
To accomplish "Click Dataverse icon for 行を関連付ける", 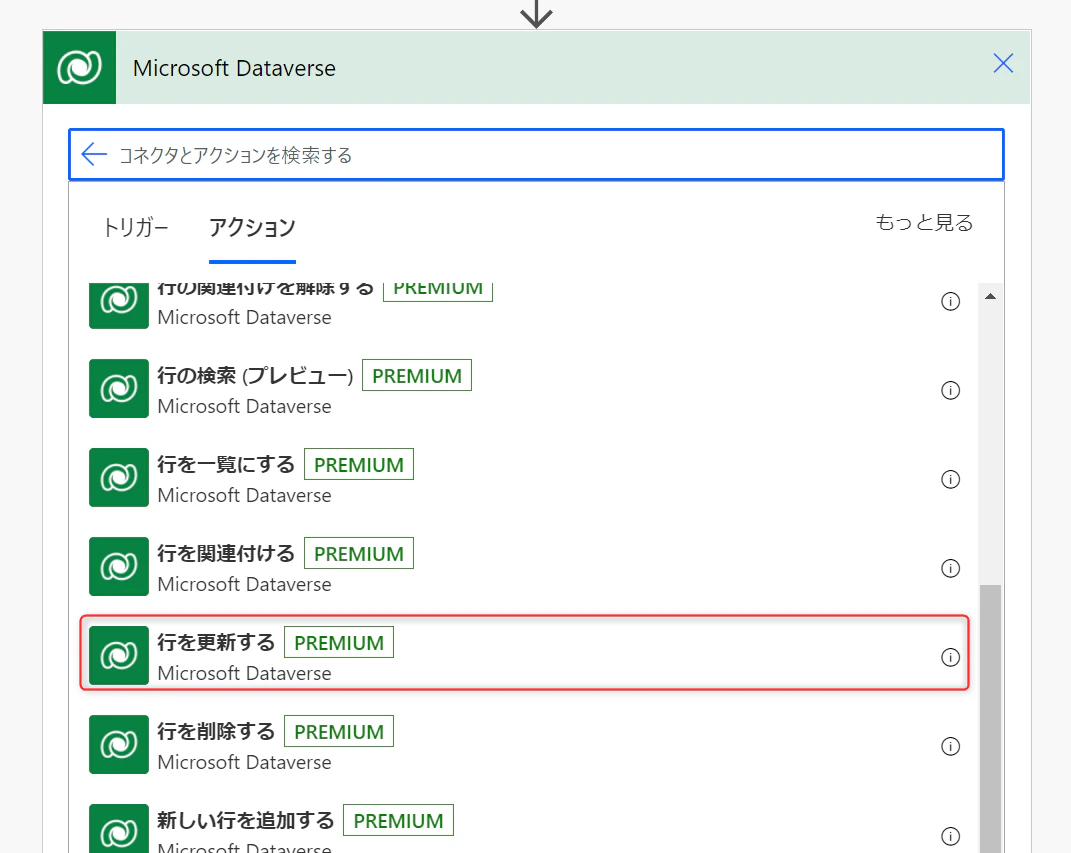I will click(x=119, y=566).
